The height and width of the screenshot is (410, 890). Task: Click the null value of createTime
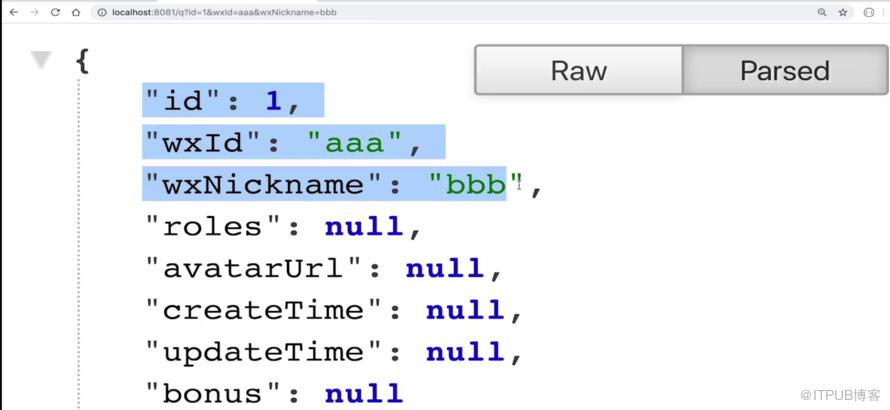(x=465, y=310)
